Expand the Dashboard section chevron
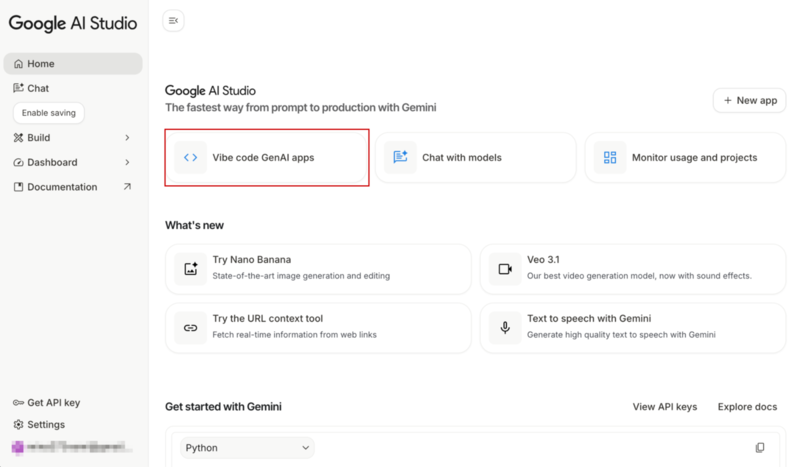Image resolution: width=800 pixels, height=467 pixels. pyautogui.click(x=127, y=162)
